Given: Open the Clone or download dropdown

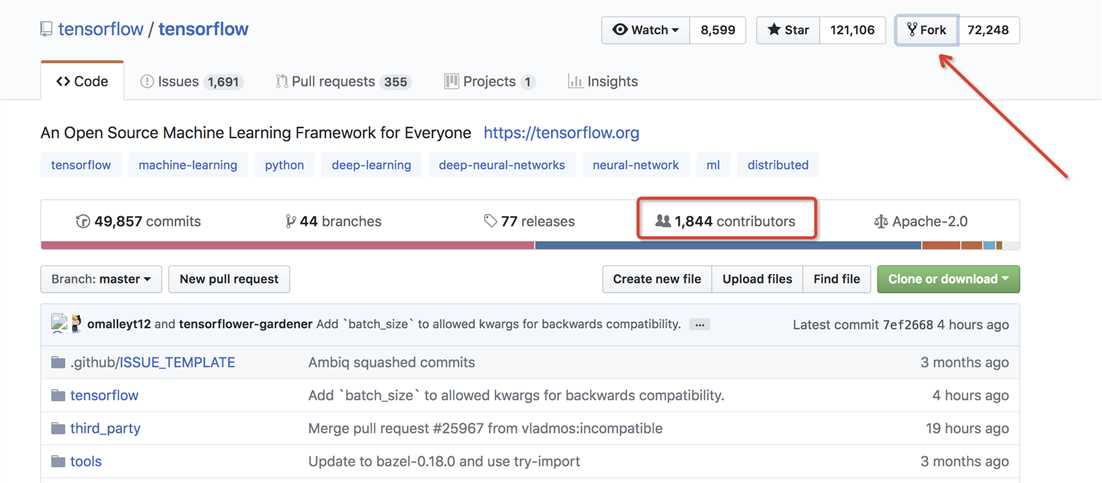Looking at the screenshot, I should tap(949, 279).
